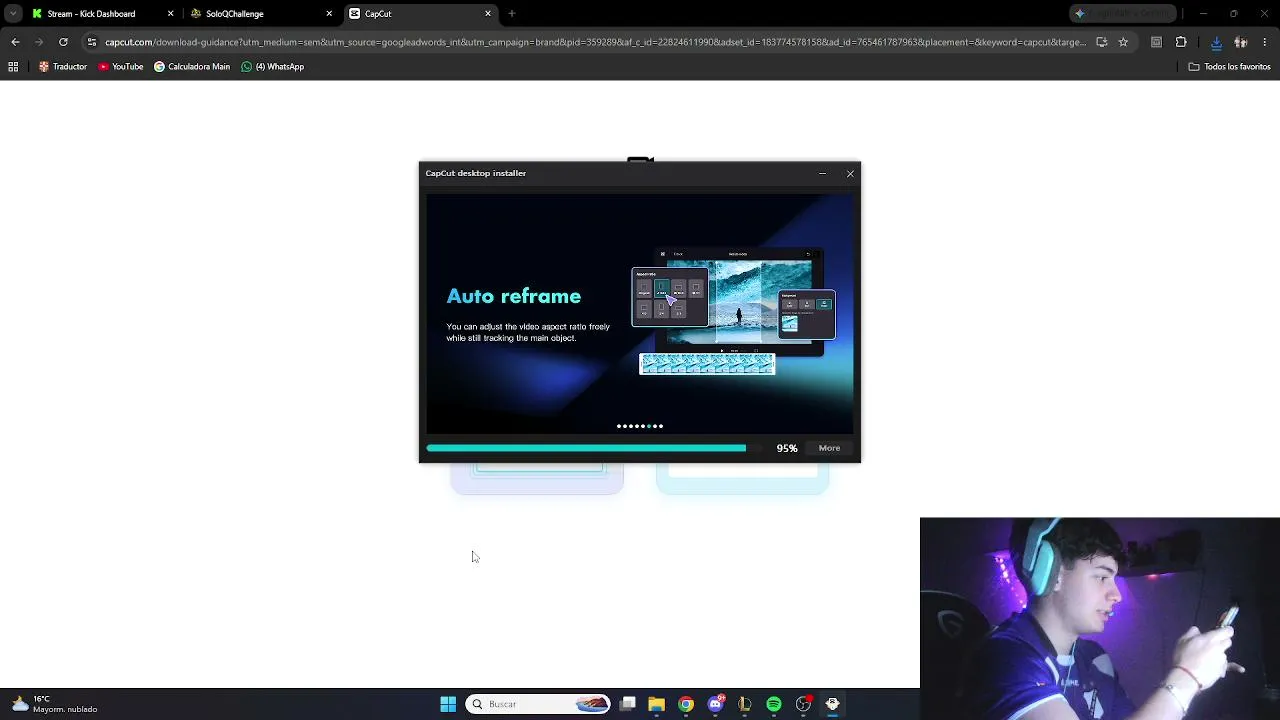
Task: Open Google Chrome from the taskbar
Action: [x=686, y=704]
